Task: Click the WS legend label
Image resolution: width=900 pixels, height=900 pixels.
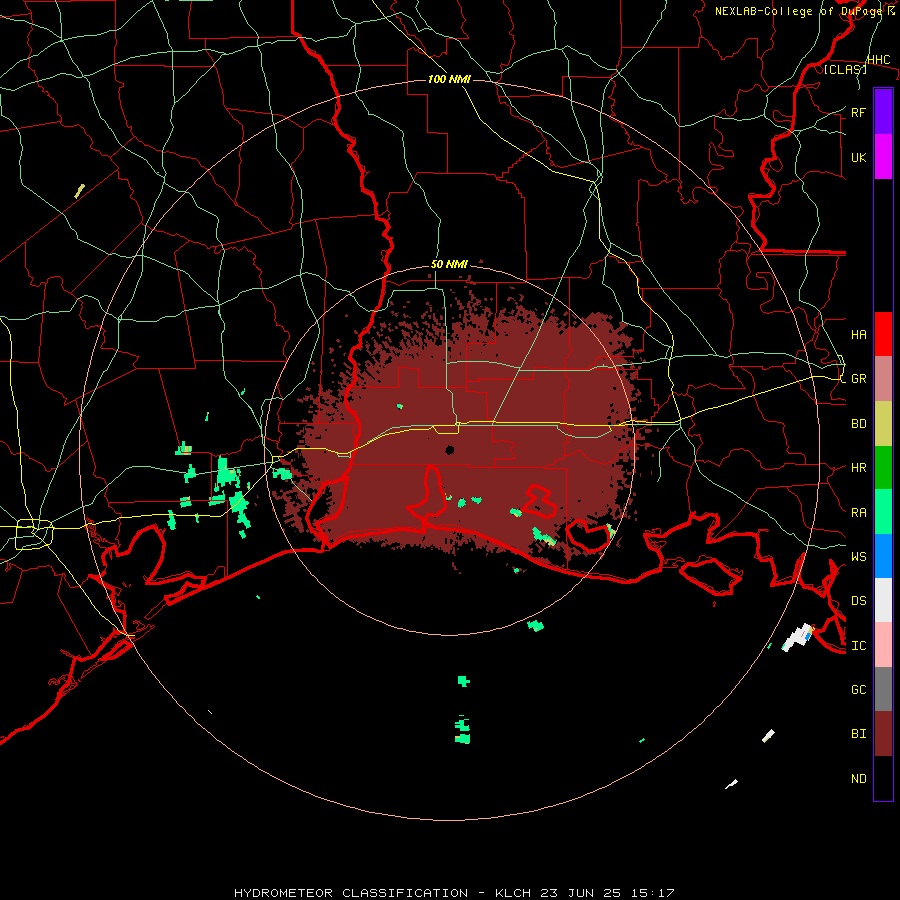Action: click(858, 556)
